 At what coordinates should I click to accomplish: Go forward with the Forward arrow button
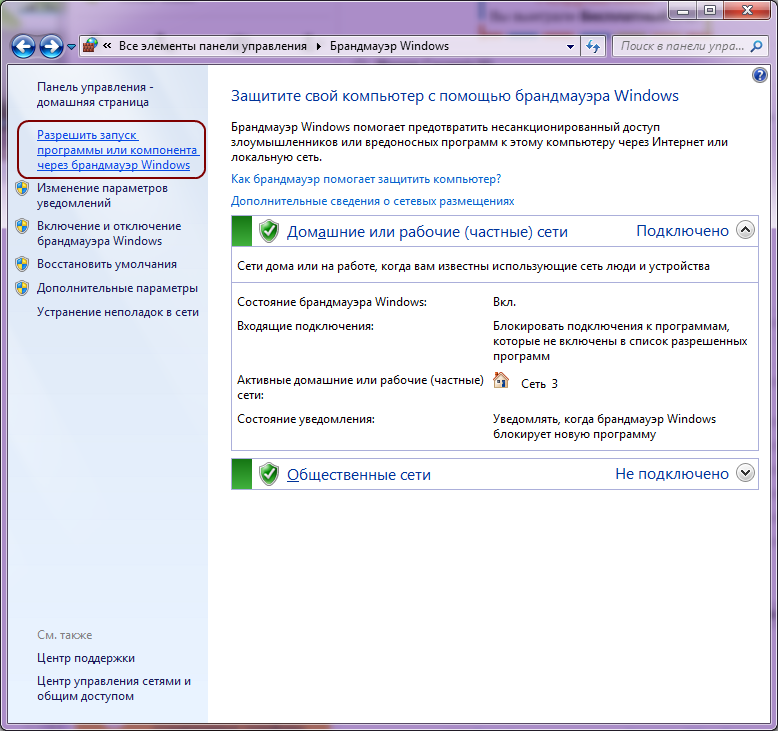pos(52,47)
